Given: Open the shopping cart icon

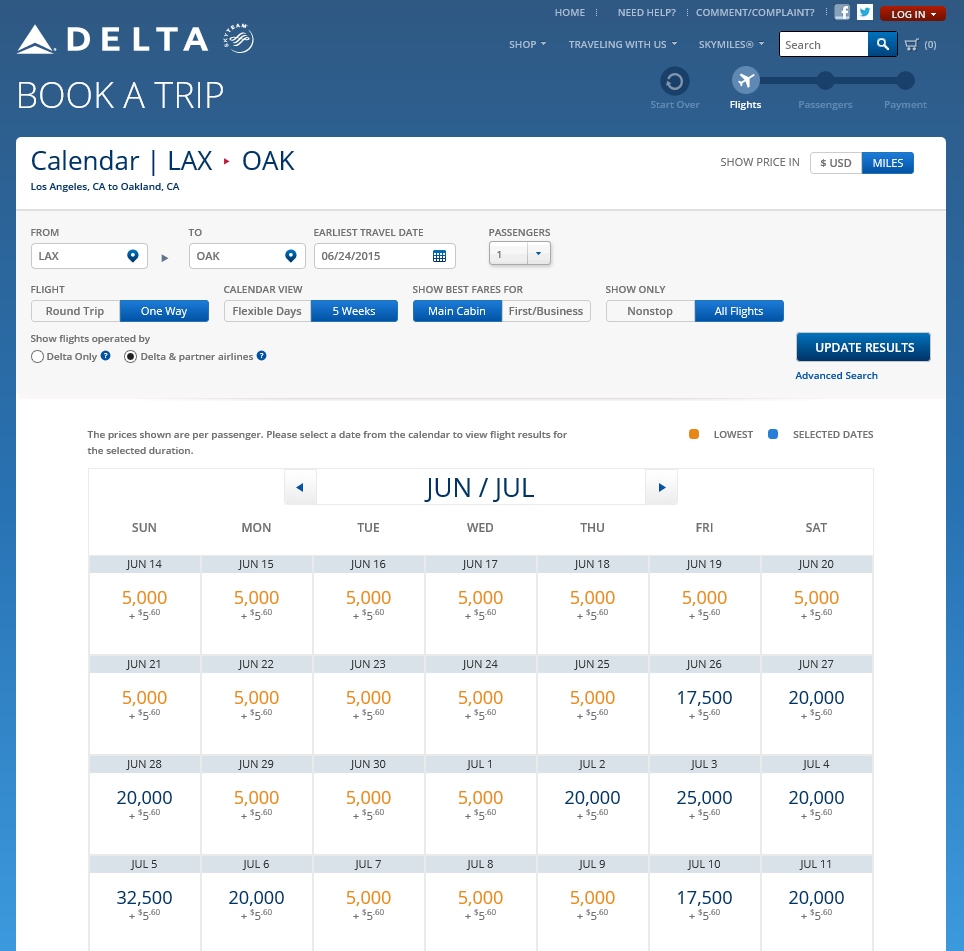Looking at the screenshot, I should [x=911, y=44].
